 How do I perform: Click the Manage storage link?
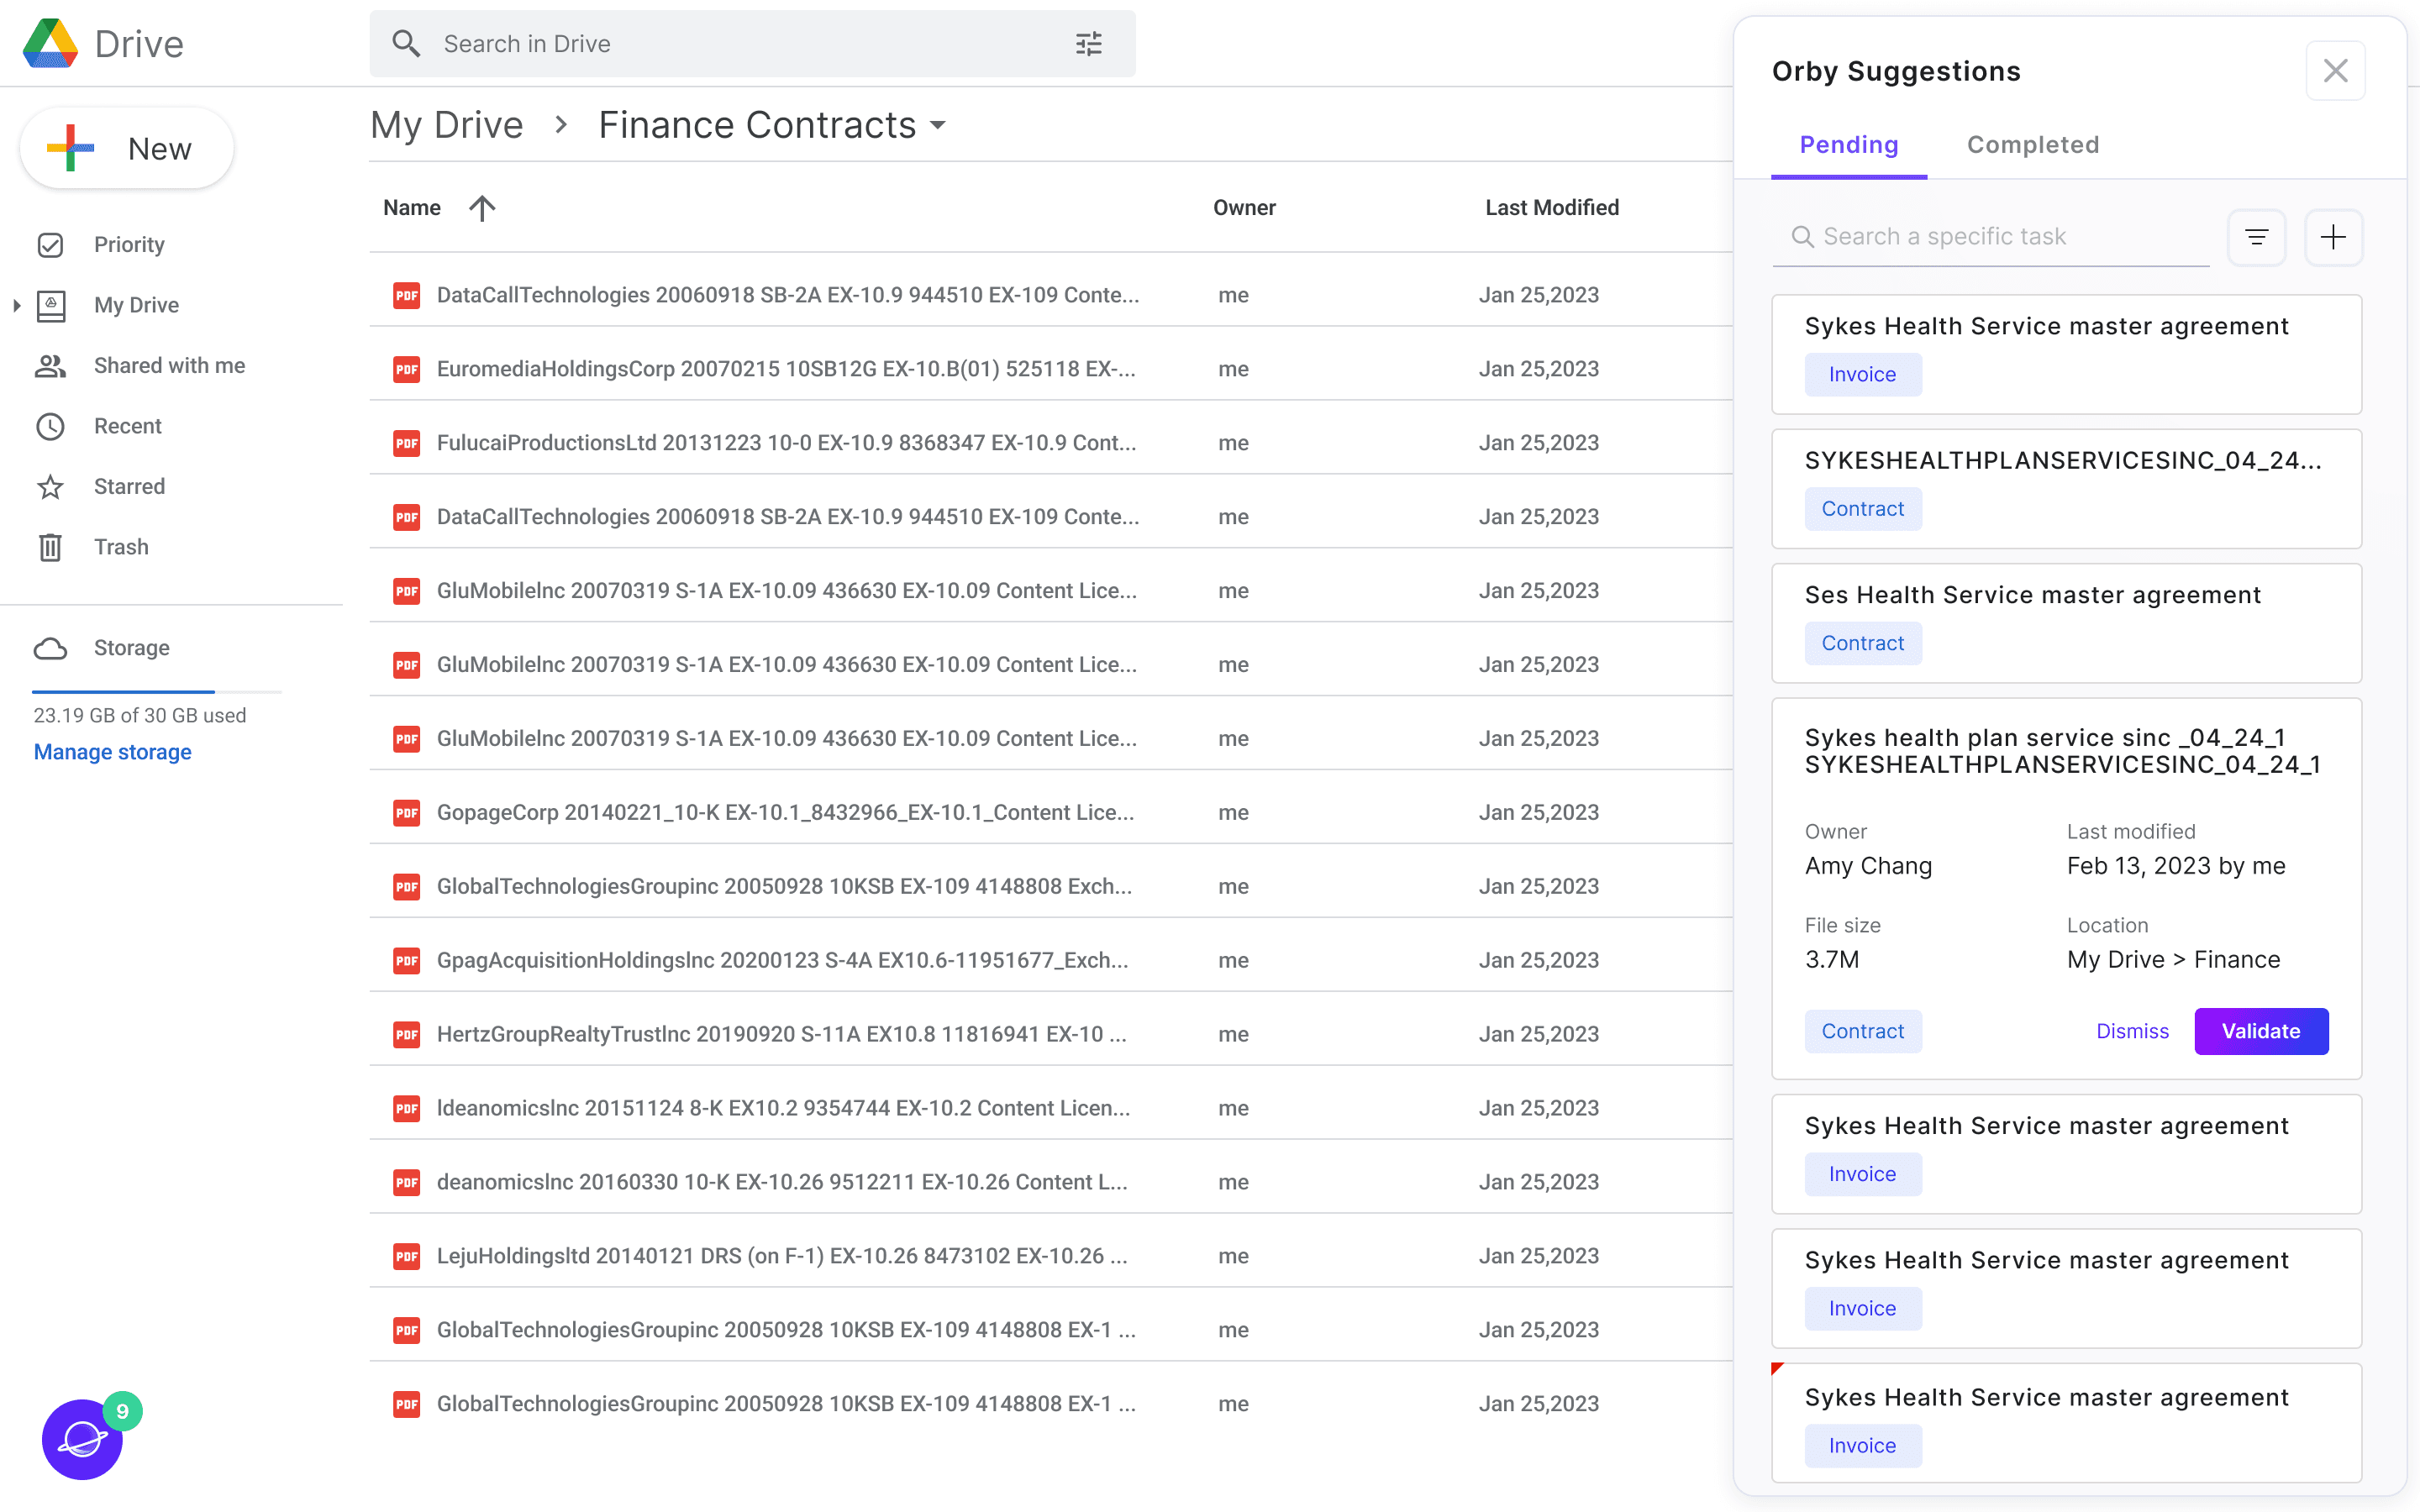tap(112, 752)
